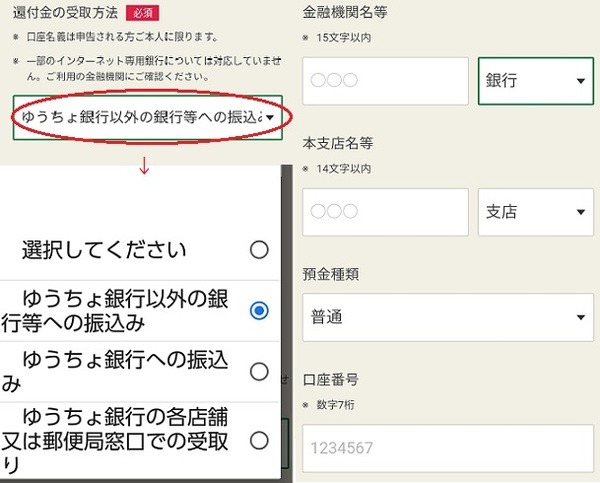Click the 数字7桁 note text

point(335,405)
